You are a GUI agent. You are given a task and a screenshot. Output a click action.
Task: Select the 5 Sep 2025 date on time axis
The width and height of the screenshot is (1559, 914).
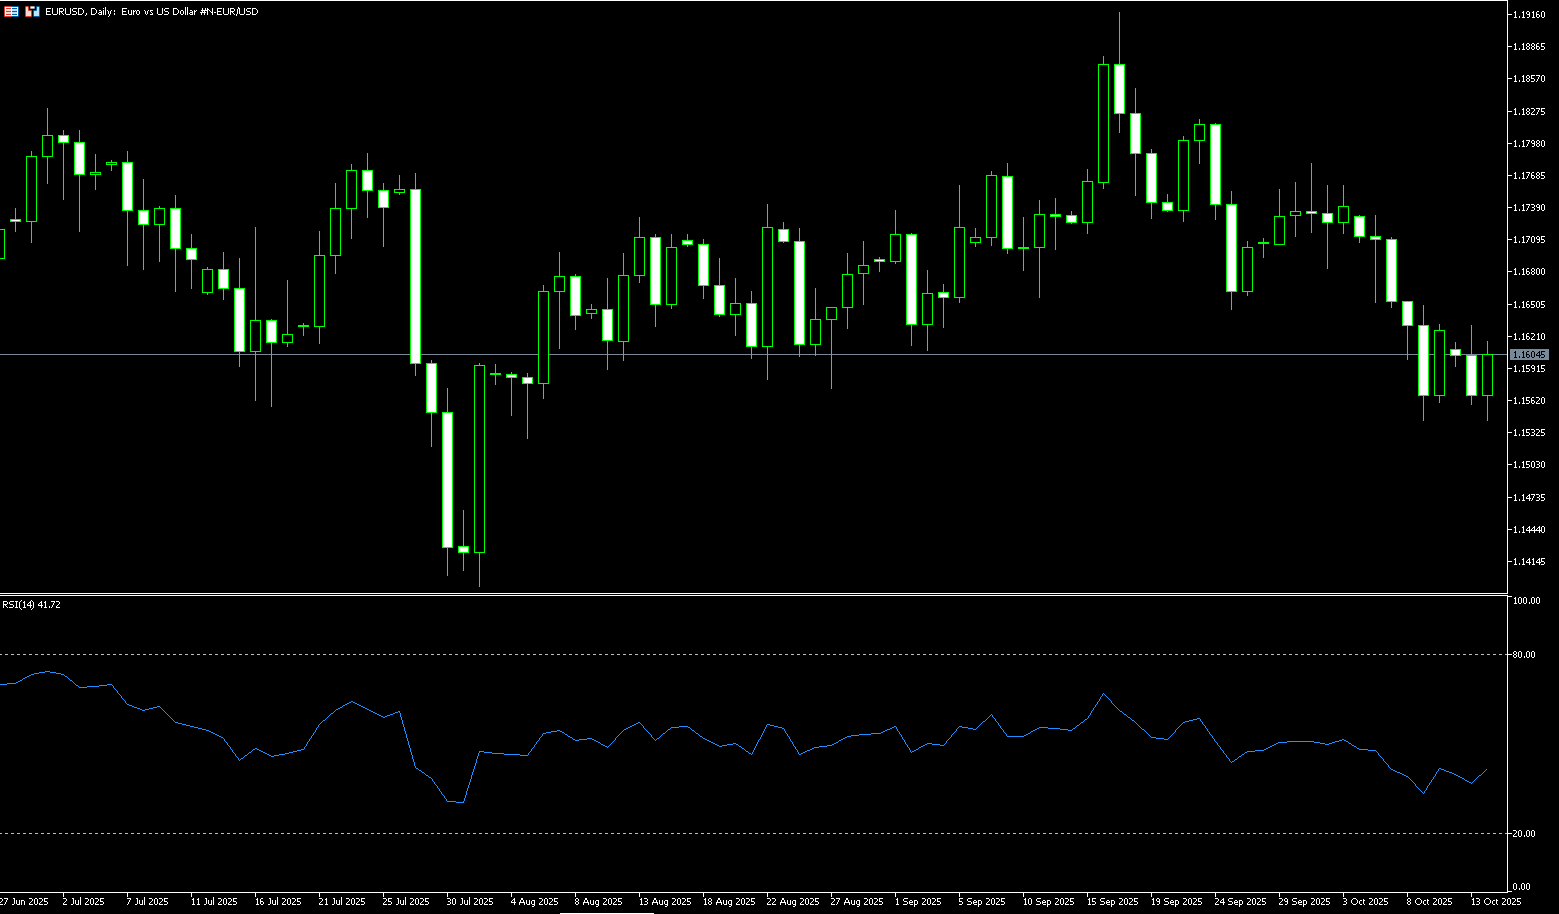pyautogui.click(x=981, y=902)
